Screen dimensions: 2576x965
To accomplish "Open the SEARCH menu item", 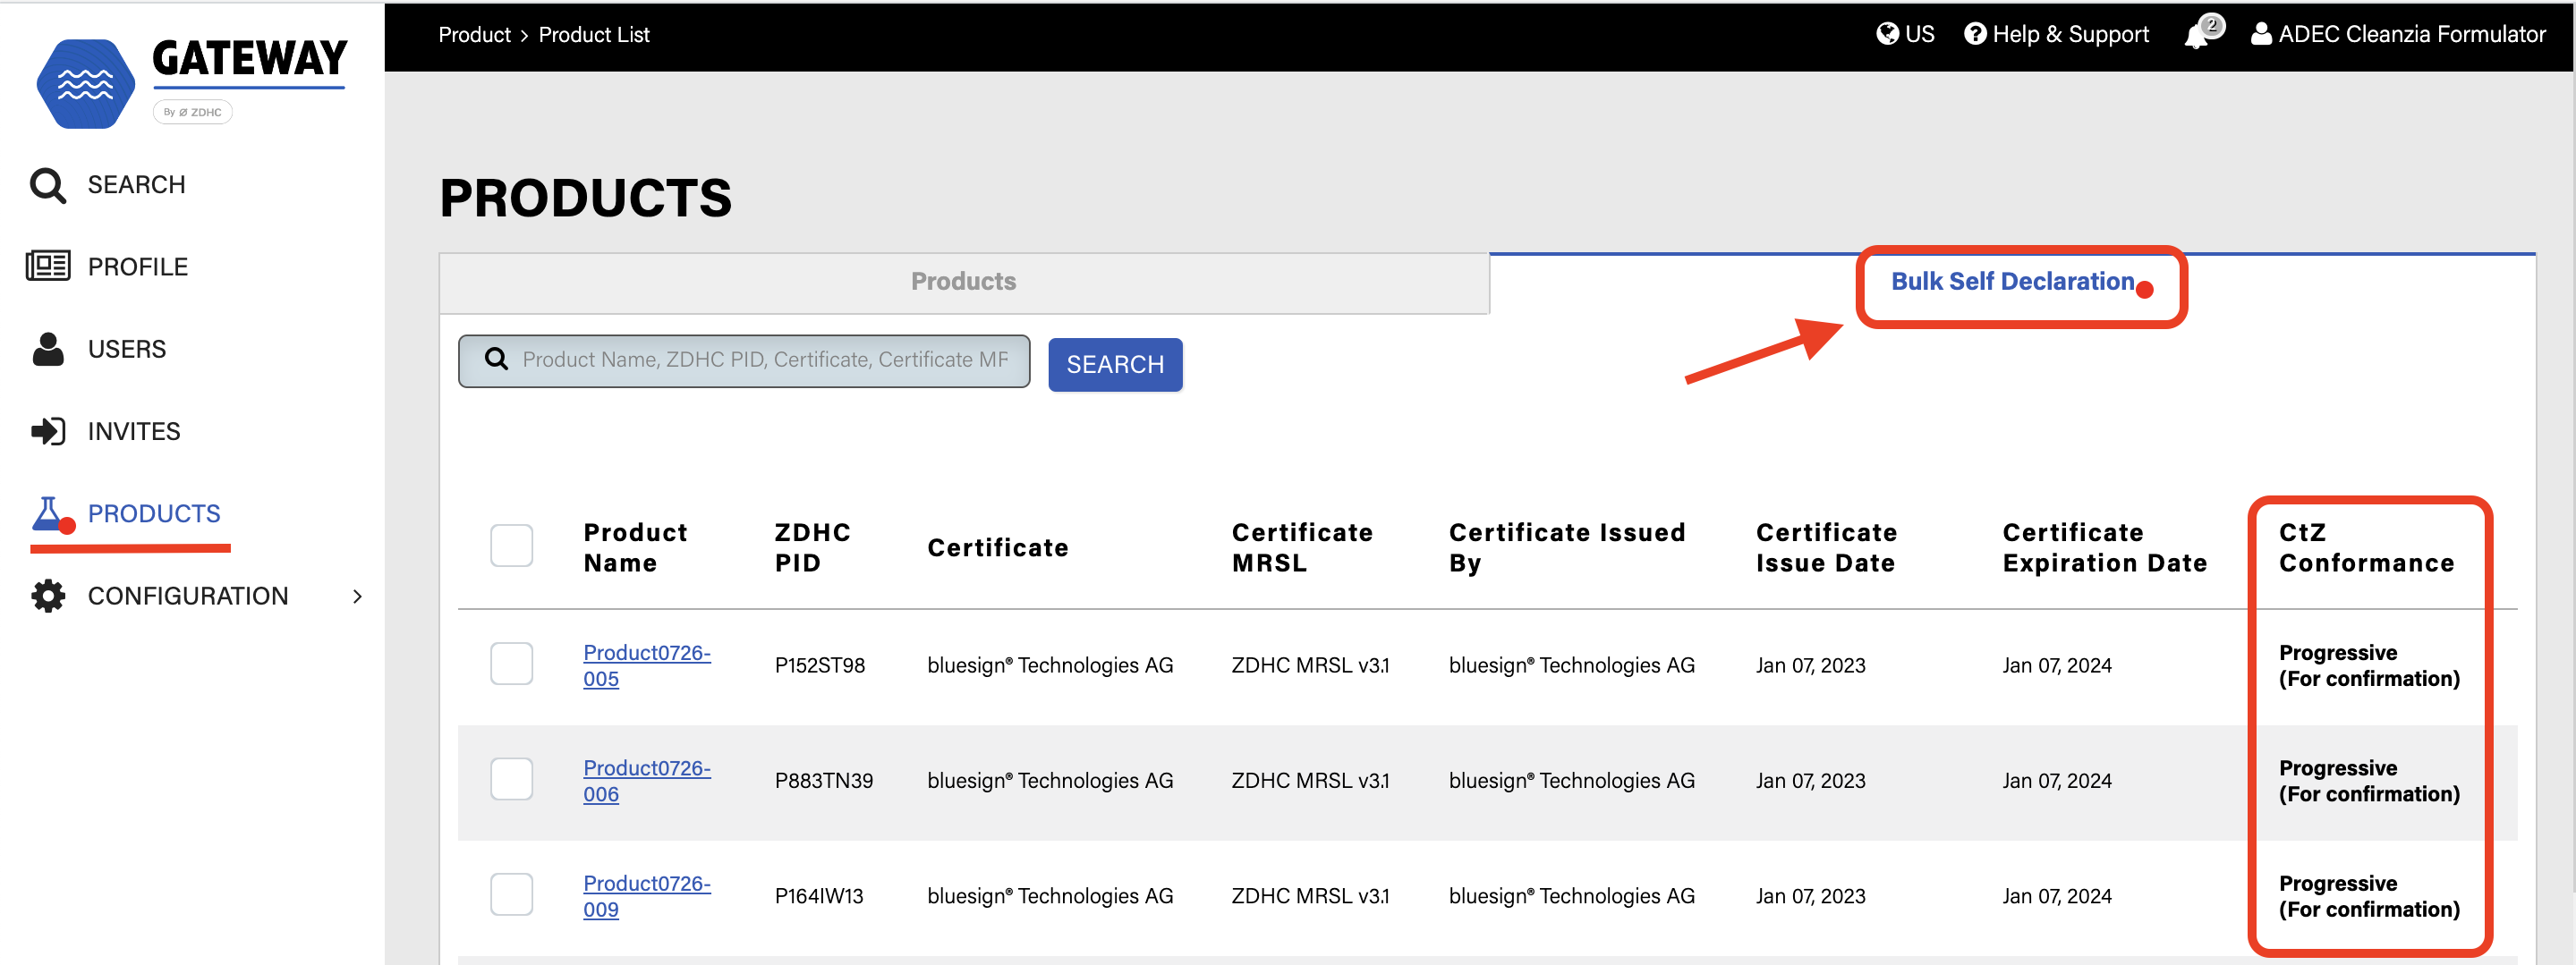I will tap(136, 185).
